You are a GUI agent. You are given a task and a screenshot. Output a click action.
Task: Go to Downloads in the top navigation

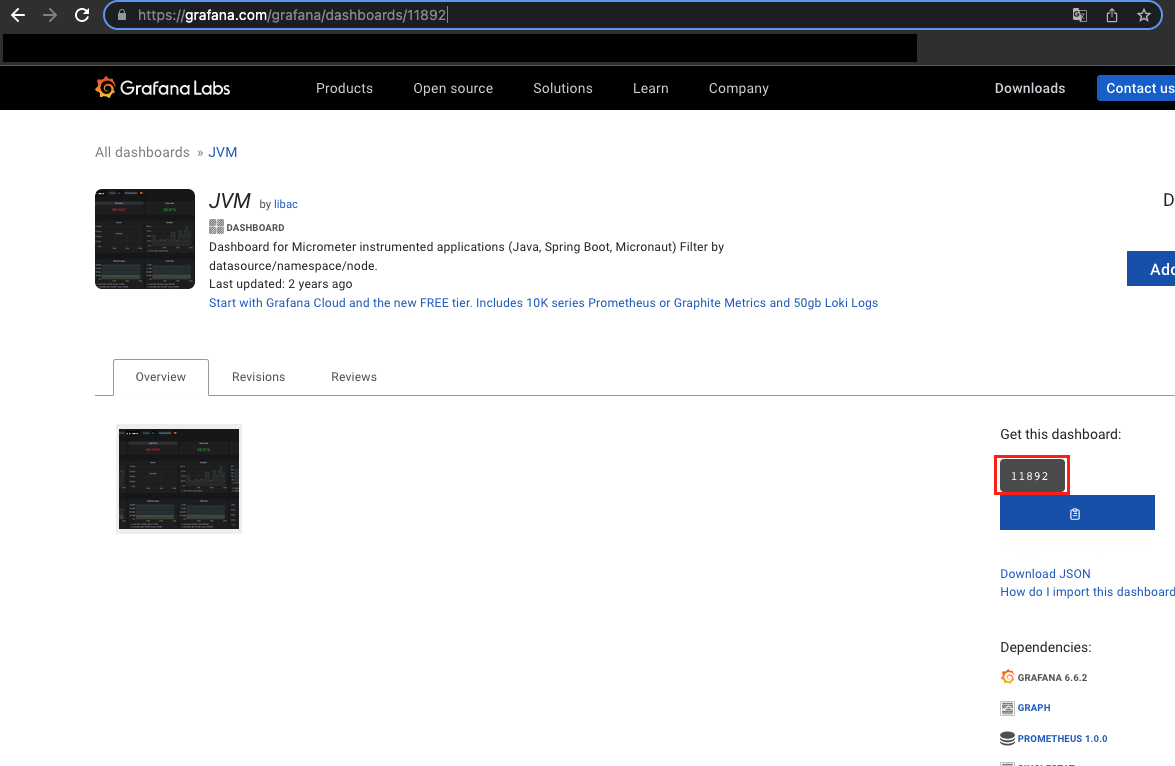[x=1030, y=88]
